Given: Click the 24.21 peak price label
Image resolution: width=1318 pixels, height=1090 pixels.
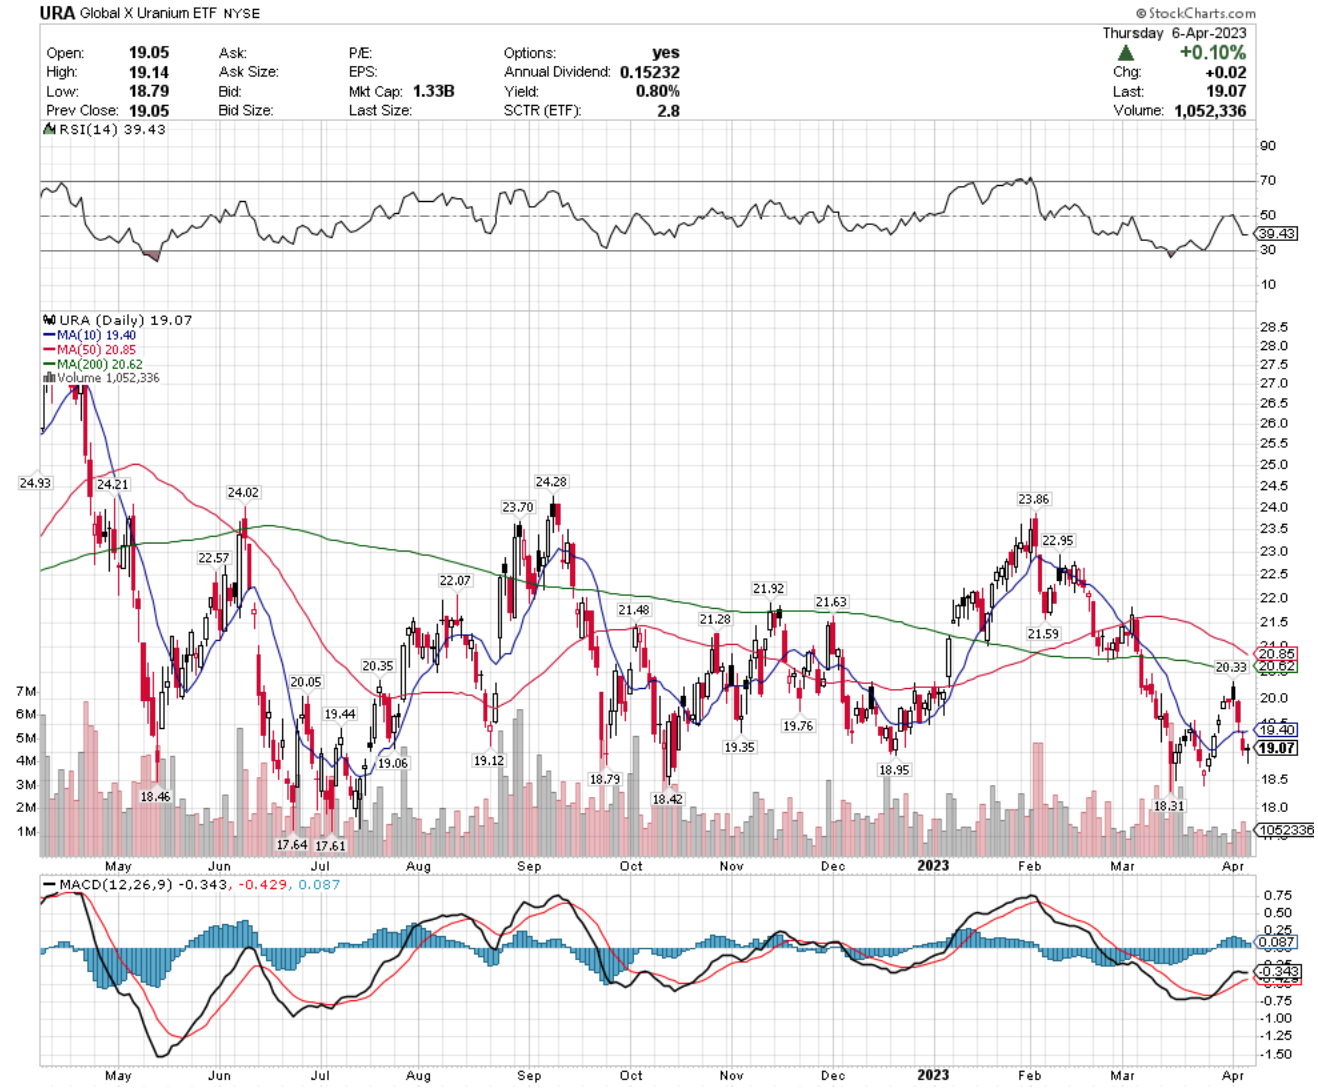Looking at the screenshot, I should (x=113, y=484).
